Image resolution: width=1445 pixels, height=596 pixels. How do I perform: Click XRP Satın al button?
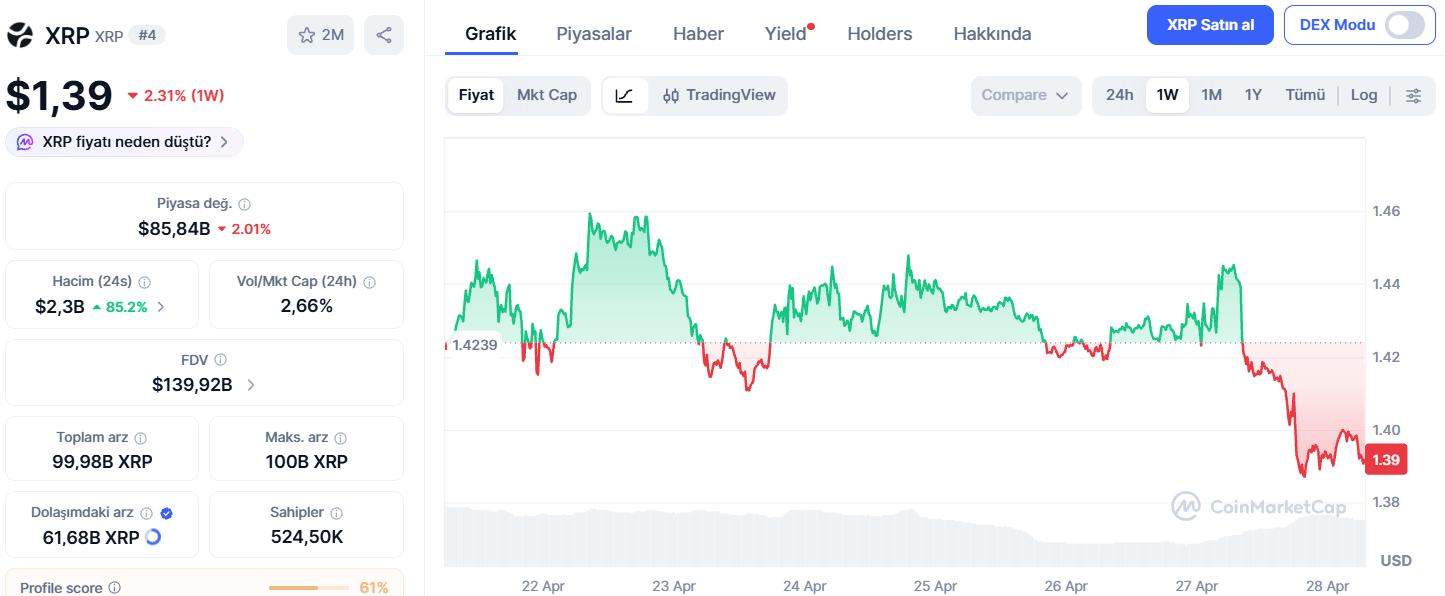point(1210,25)
